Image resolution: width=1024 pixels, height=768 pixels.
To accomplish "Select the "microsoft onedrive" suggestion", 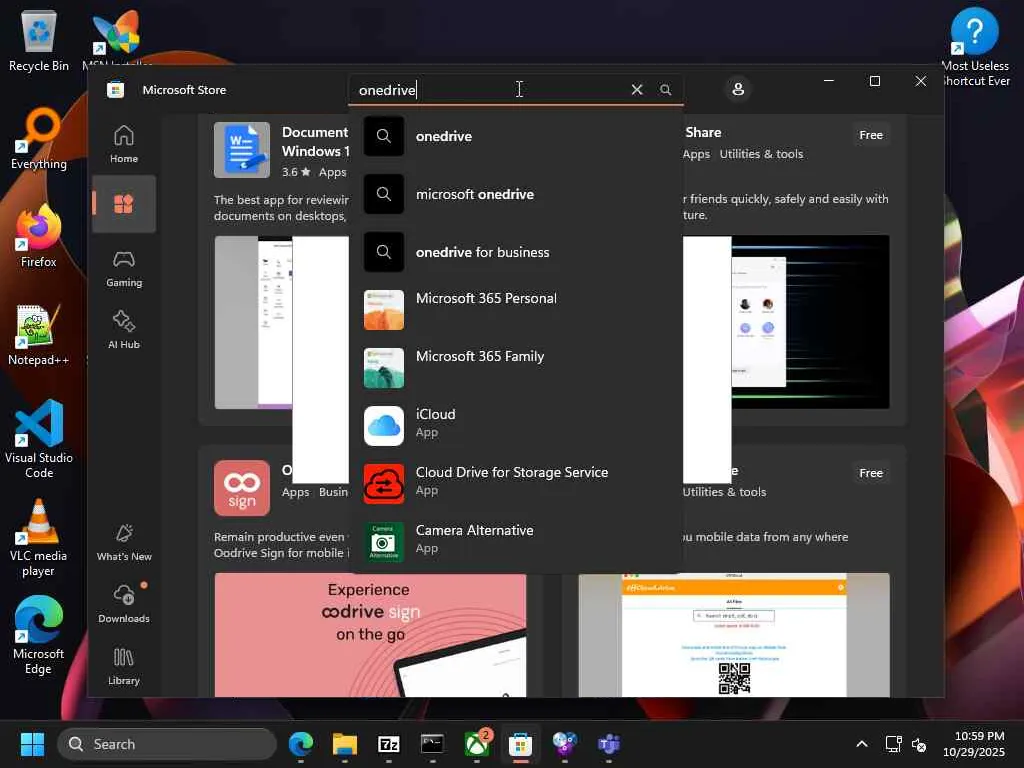I will [x=516, y=194].
